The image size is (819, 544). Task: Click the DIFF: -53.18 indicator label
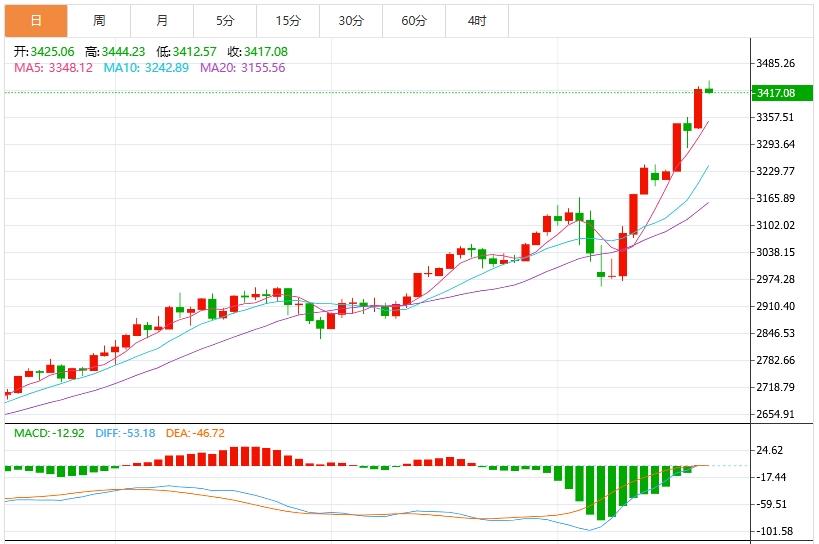point(125,433)
